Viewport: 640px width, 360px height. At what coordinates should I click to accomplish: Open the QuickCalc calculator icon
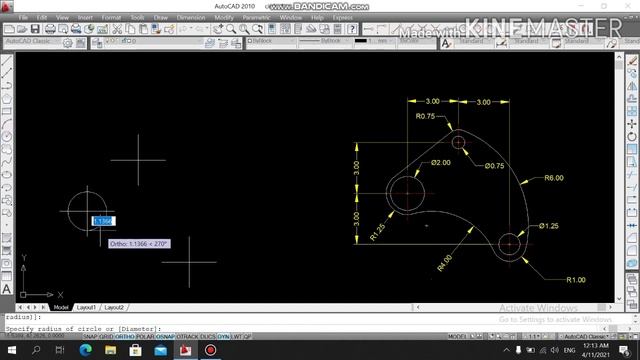click(338, 29)
